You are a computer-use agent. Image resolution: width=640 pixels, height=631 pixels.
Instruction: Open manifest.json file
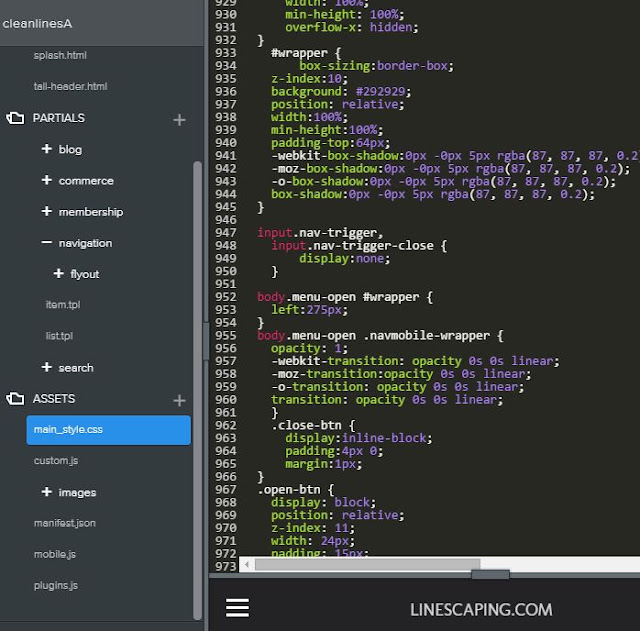(x=64, y=523)
